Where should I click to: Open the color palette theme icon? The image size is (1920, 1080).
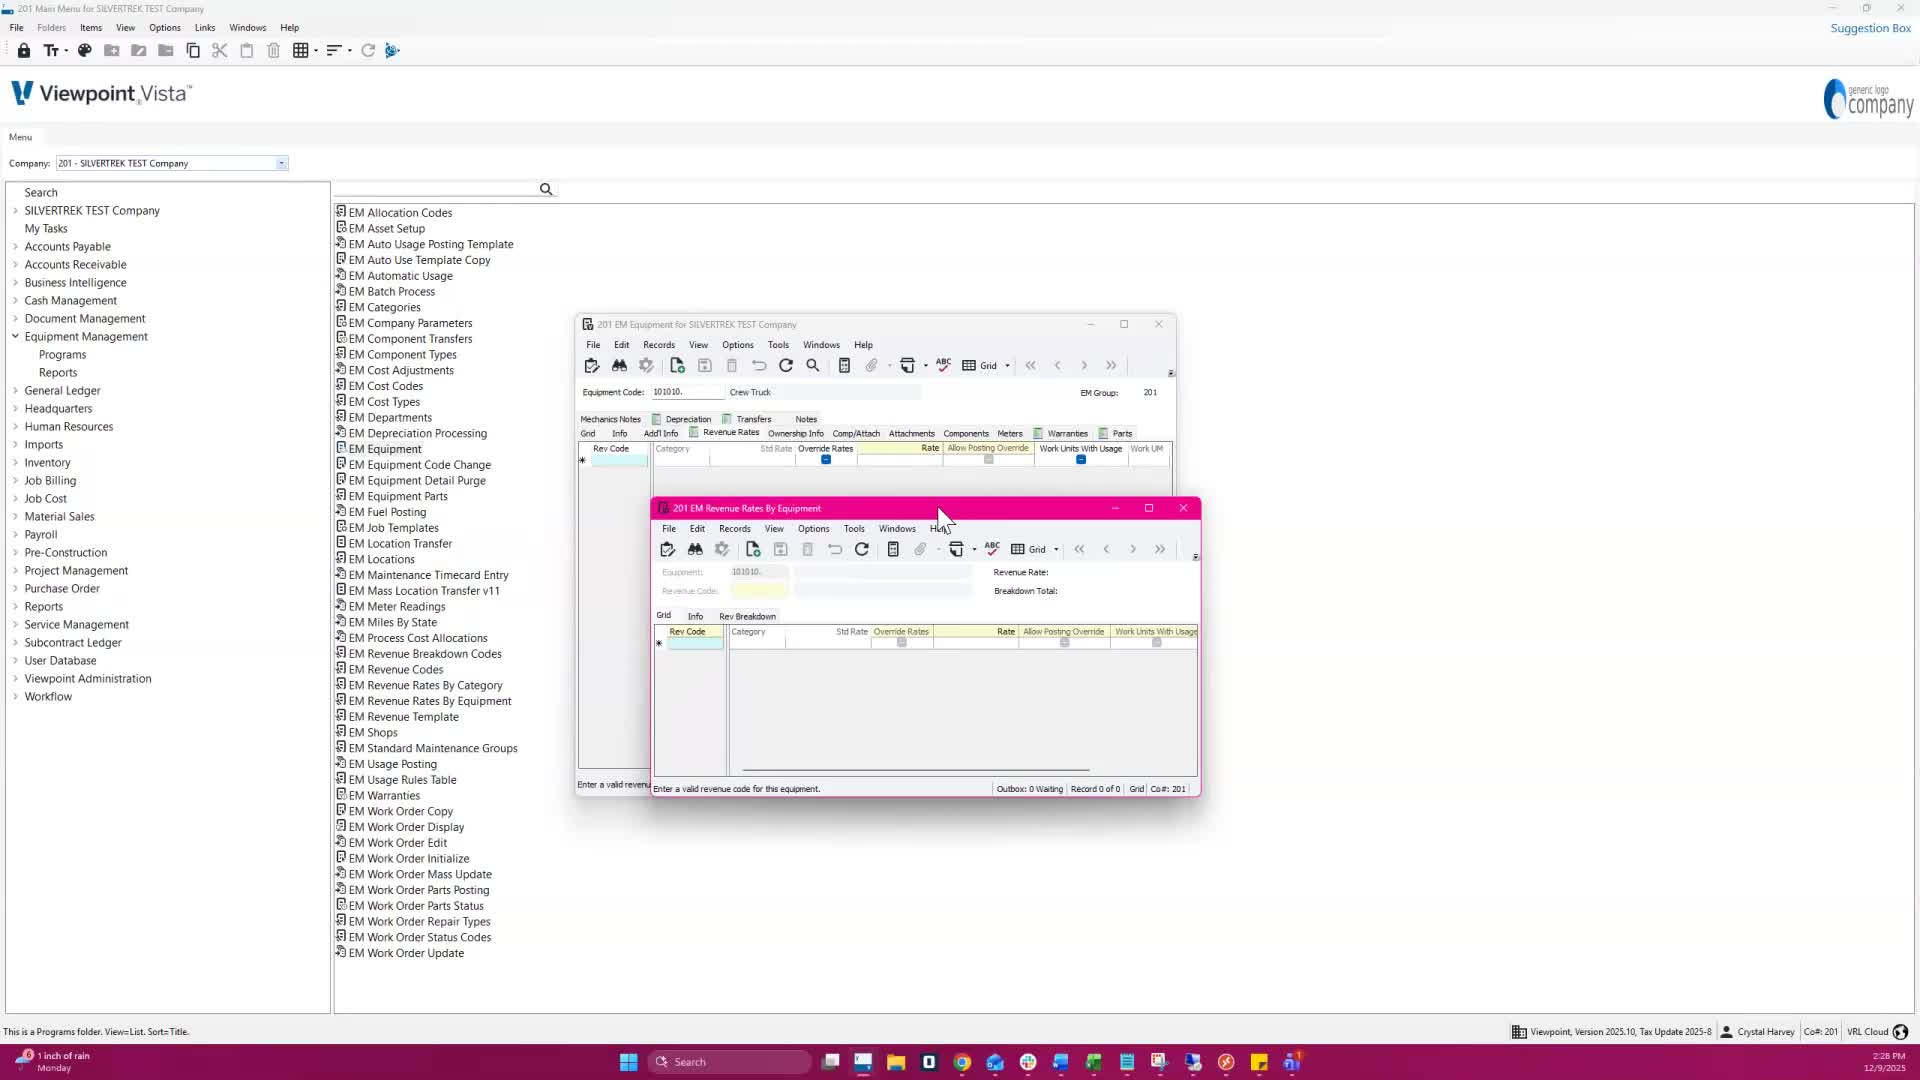85,50
